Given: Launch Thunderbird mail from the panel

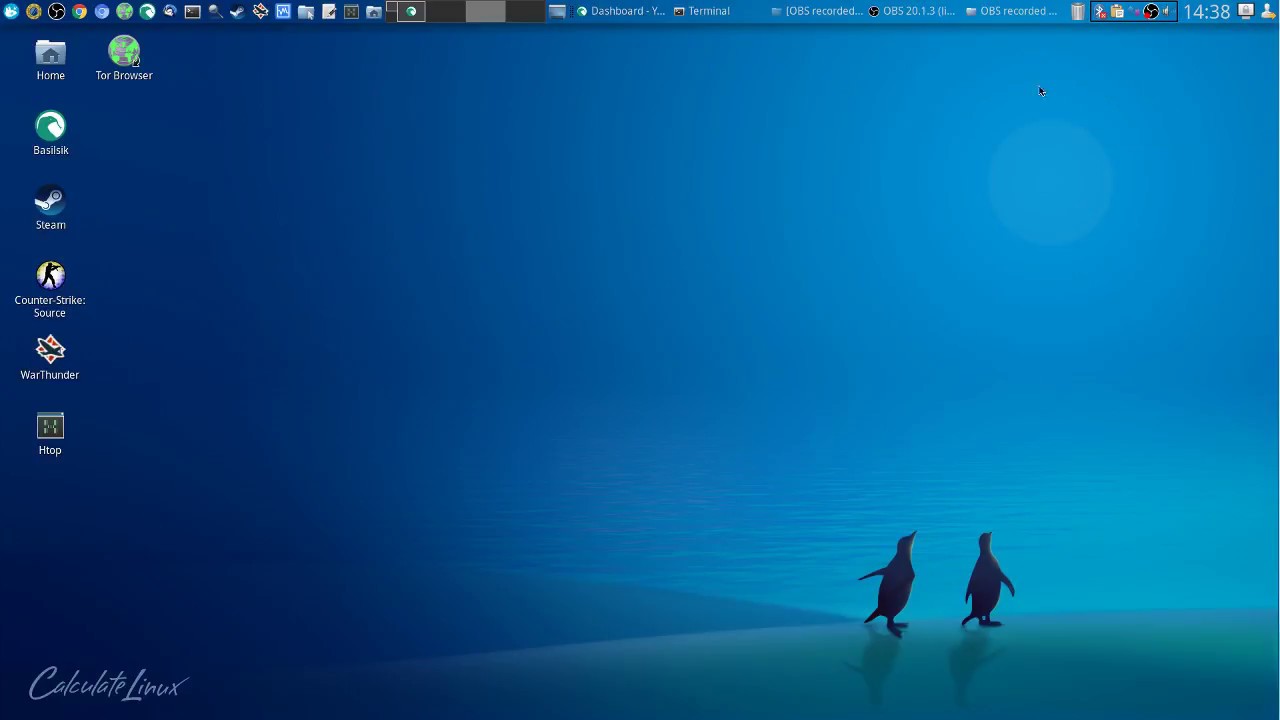Looking at the screenshot, I should pos(170,11).
